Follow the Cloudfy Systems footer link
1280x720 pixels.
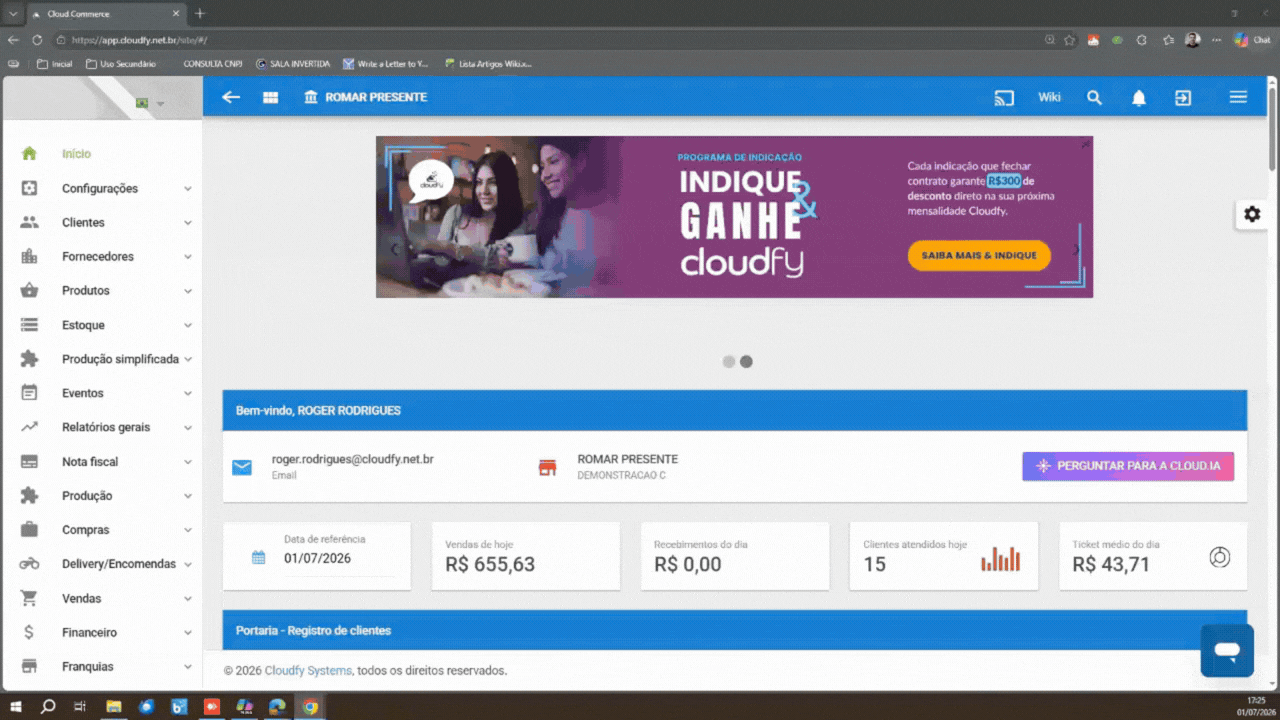[x=308, y=670]
